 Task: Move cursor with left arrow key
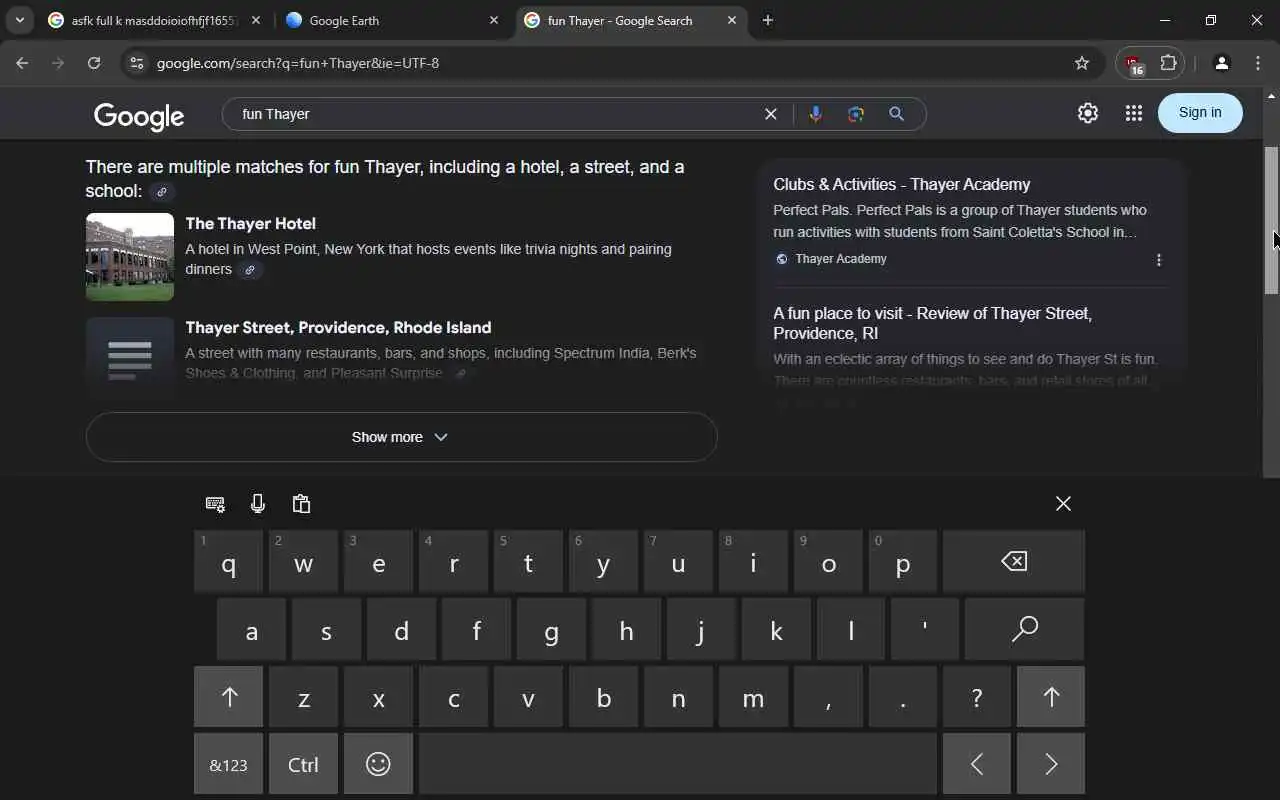tap(977, 765)
